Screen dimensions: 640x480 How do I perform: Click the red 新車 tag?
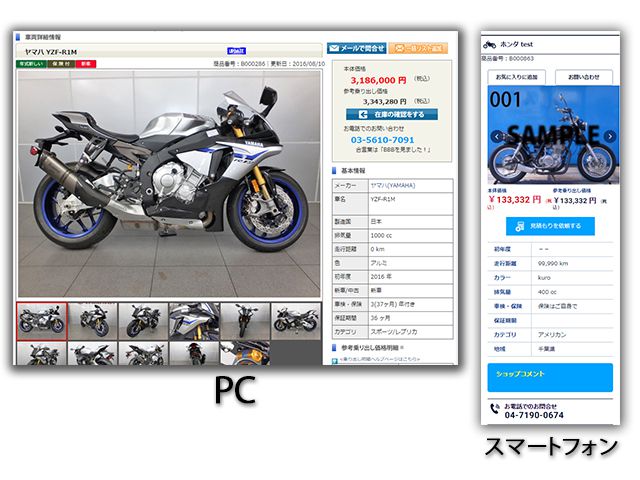[x=86, y=64]
